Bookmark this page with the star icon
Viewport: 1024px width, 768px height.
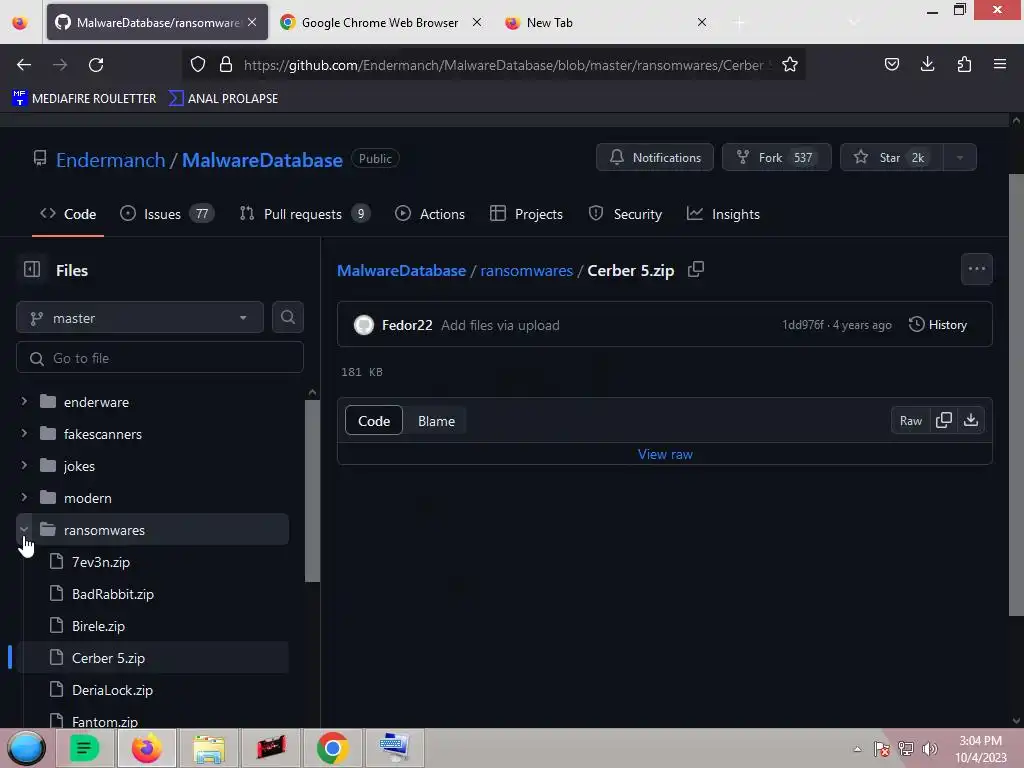point(790,65)
